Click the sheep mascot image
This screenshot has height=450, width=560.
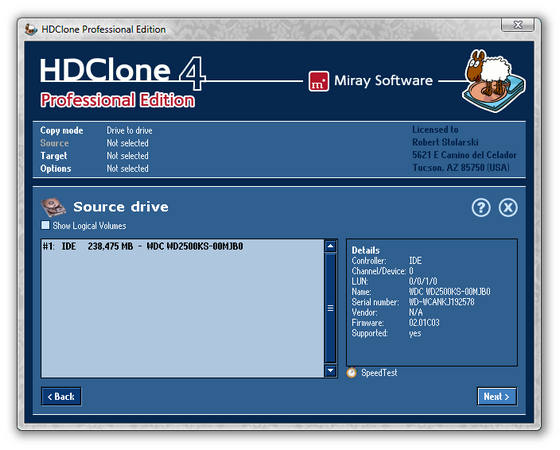[x=494, y=81]
